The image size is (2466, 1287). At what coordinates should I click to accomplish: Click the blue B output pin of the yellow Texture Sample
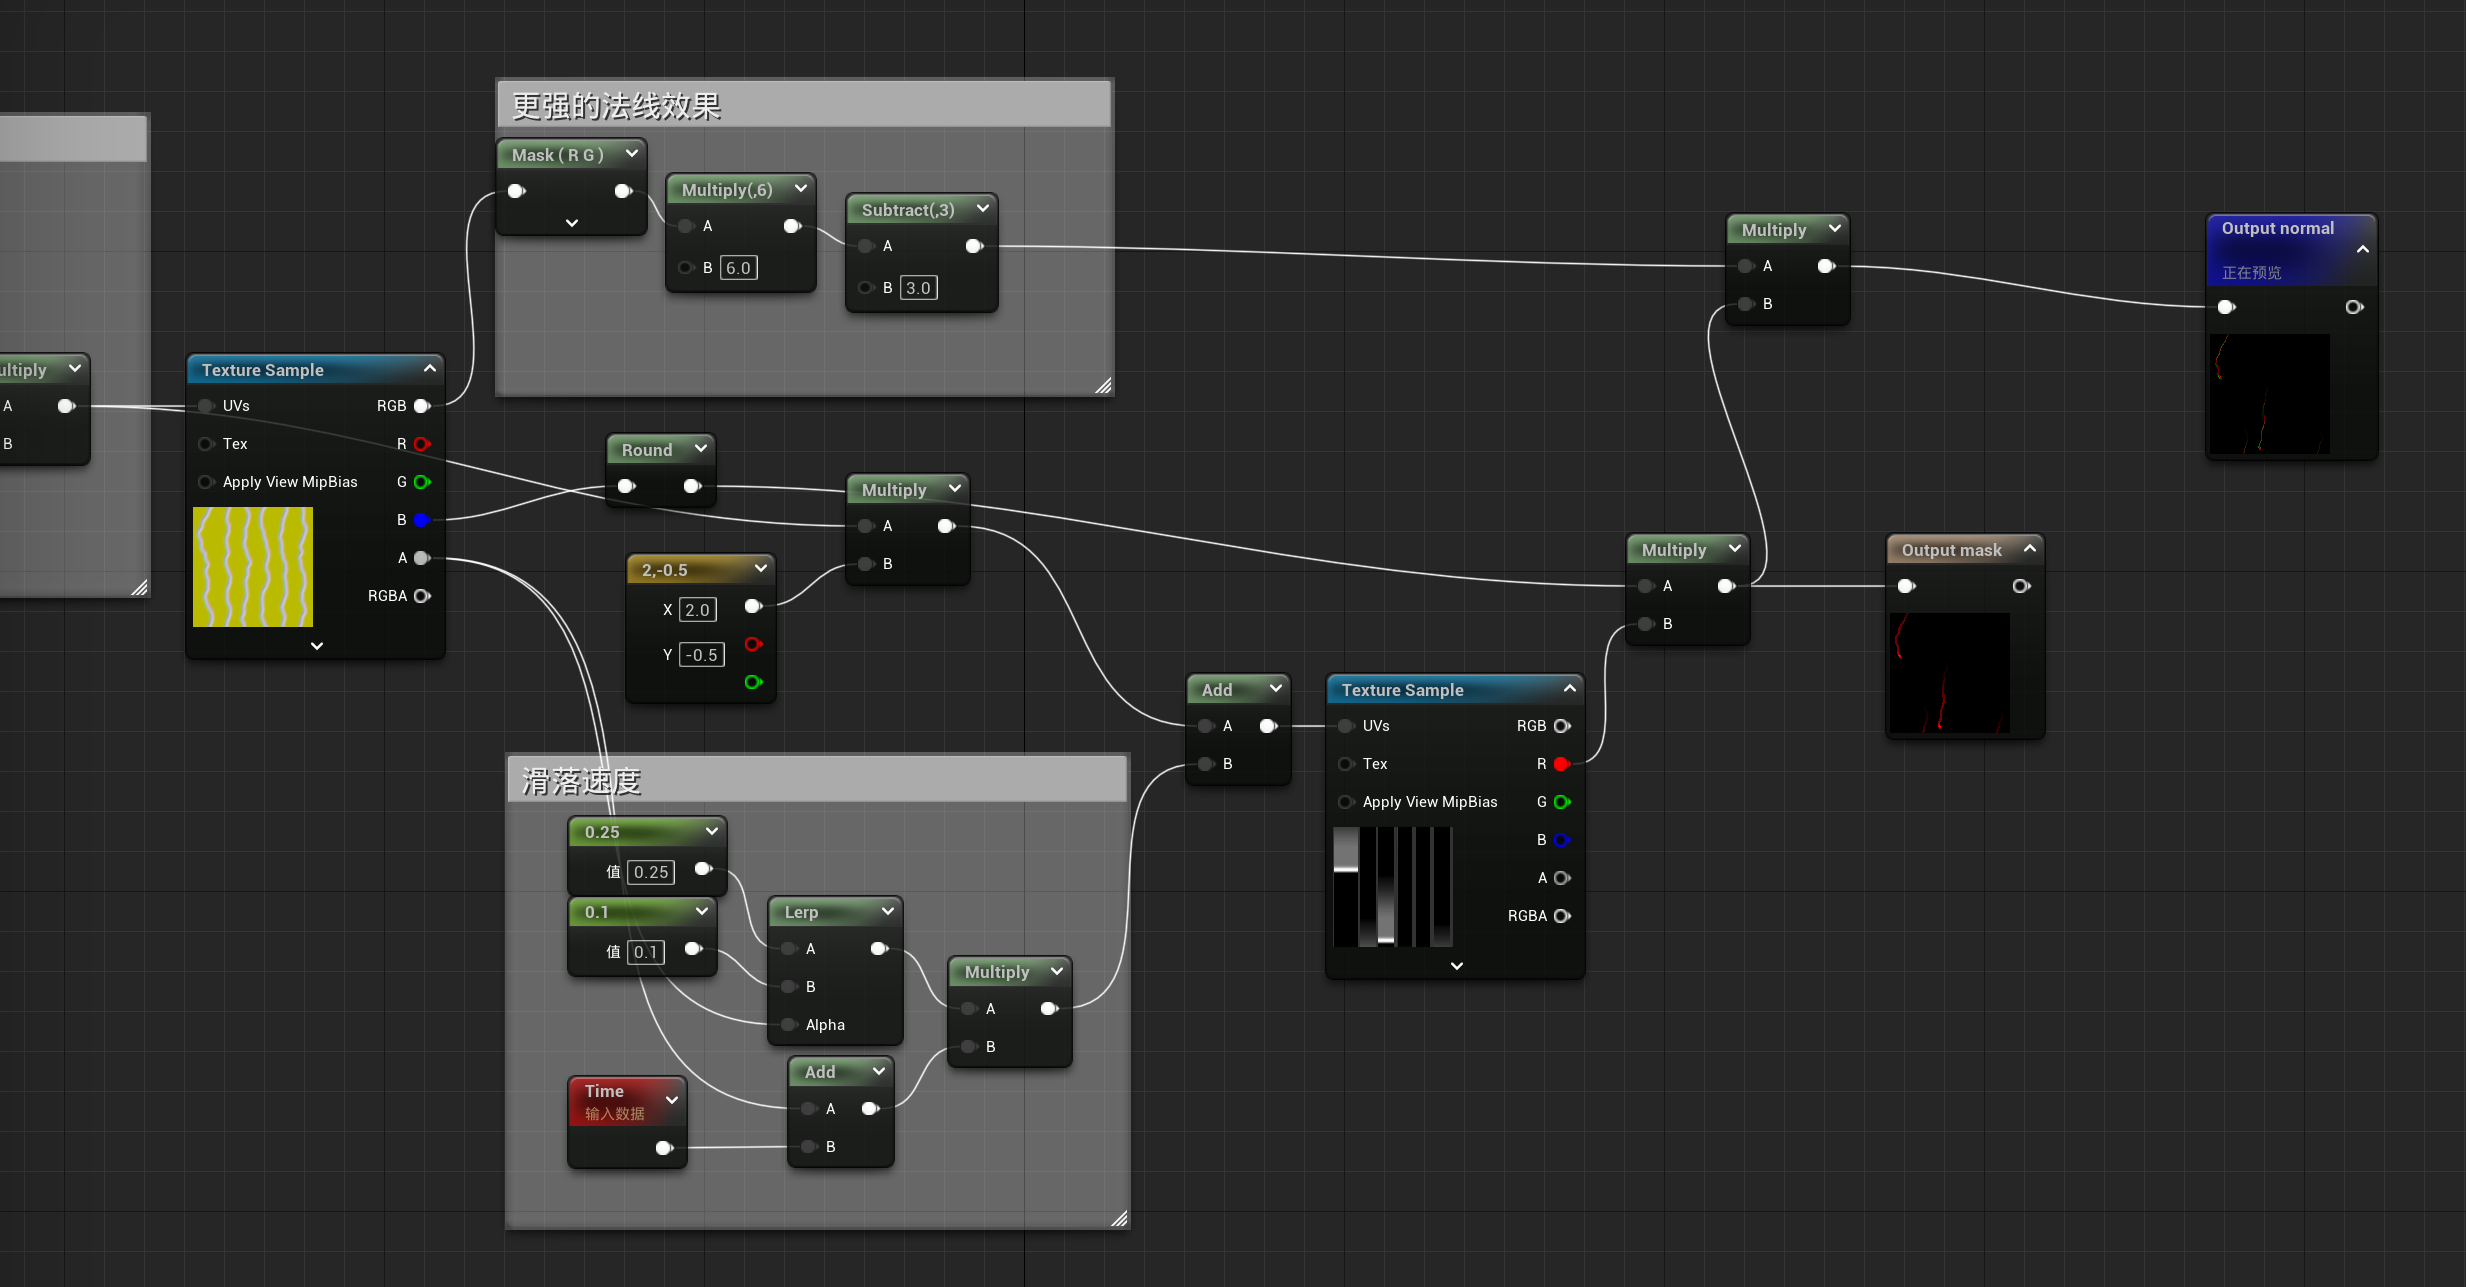421,520
